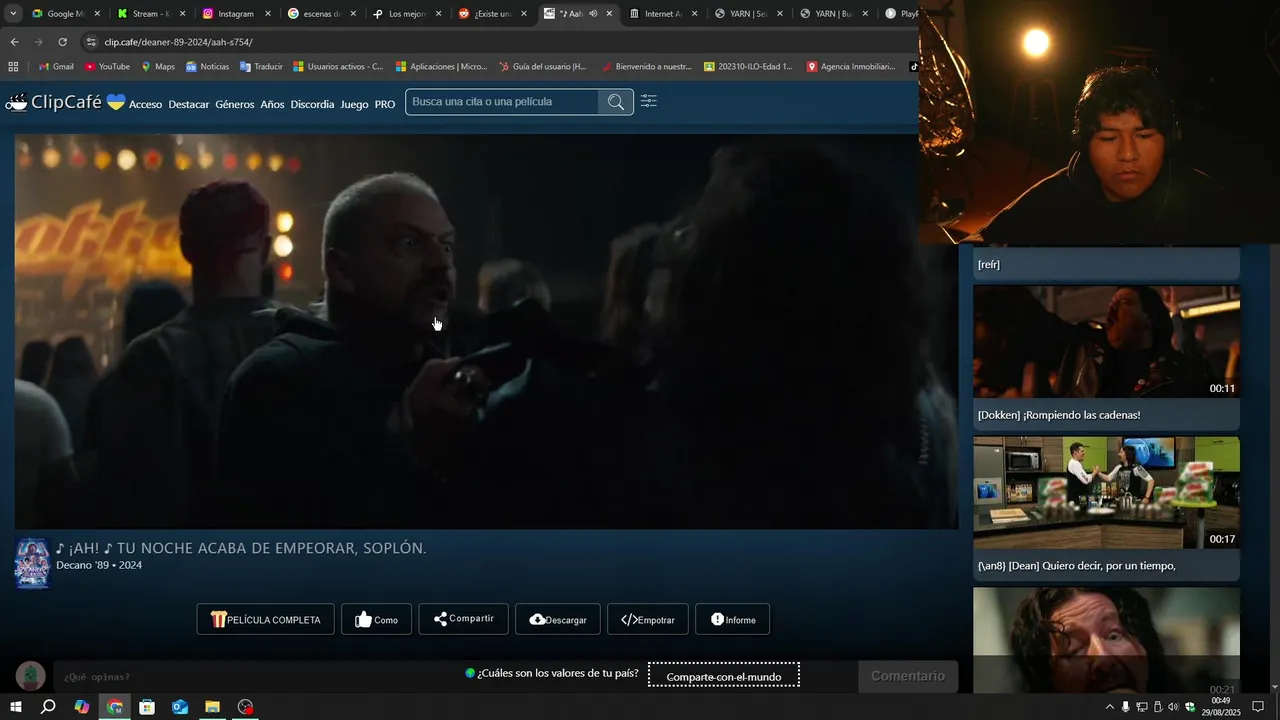
Task: Click the tray microphone icon
Action: coord(1125,707)
